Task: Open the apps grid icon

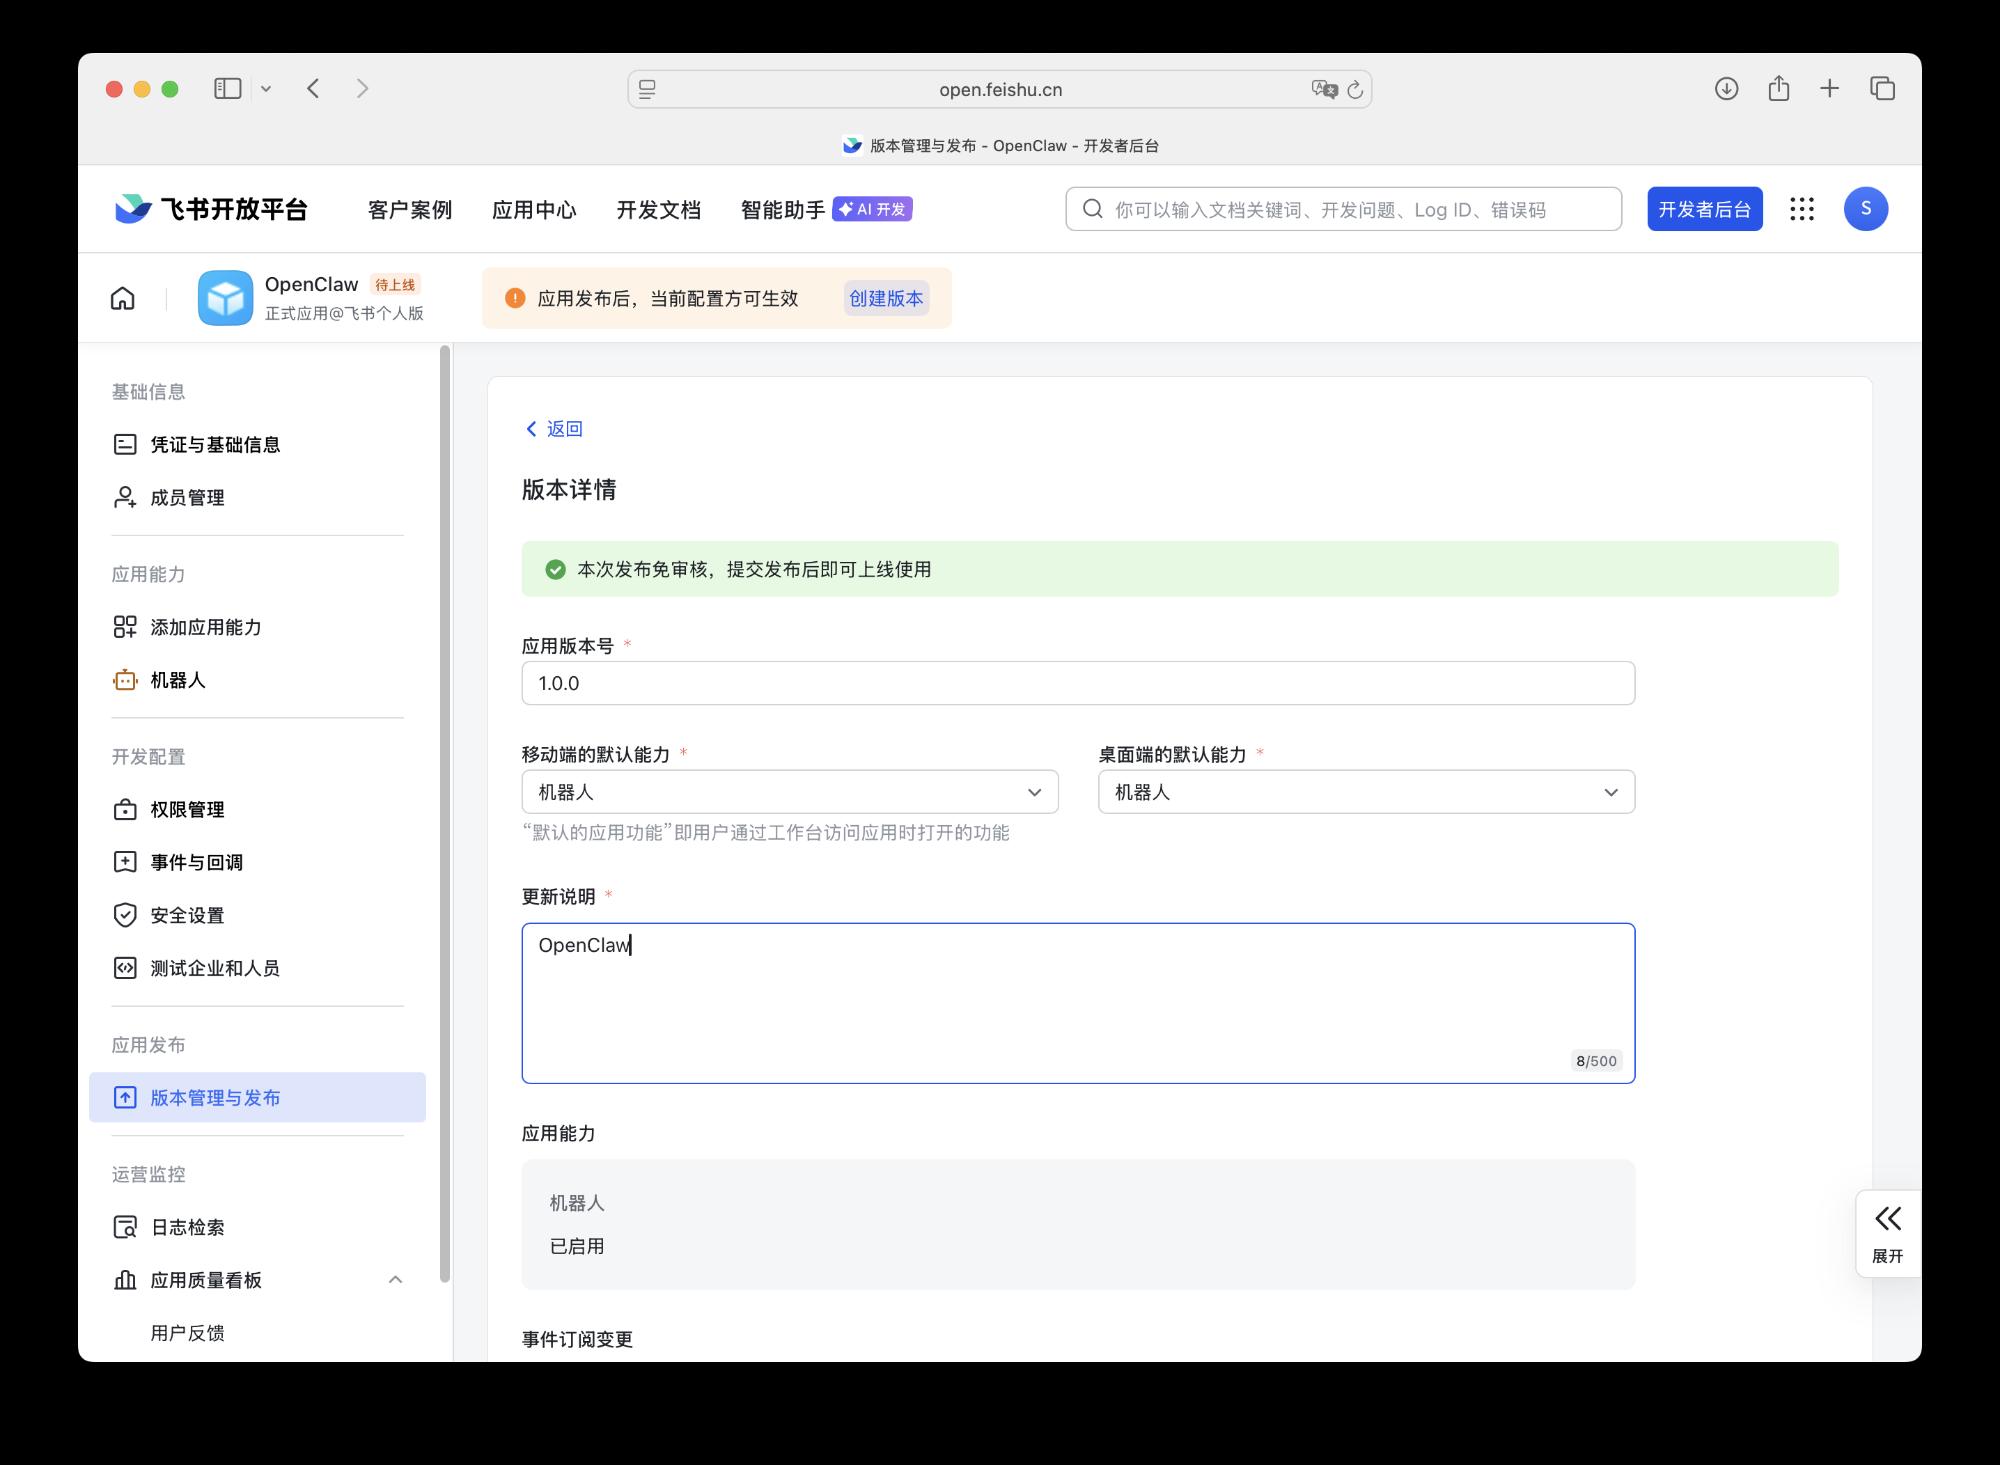Action: [x=1801, y=209]
